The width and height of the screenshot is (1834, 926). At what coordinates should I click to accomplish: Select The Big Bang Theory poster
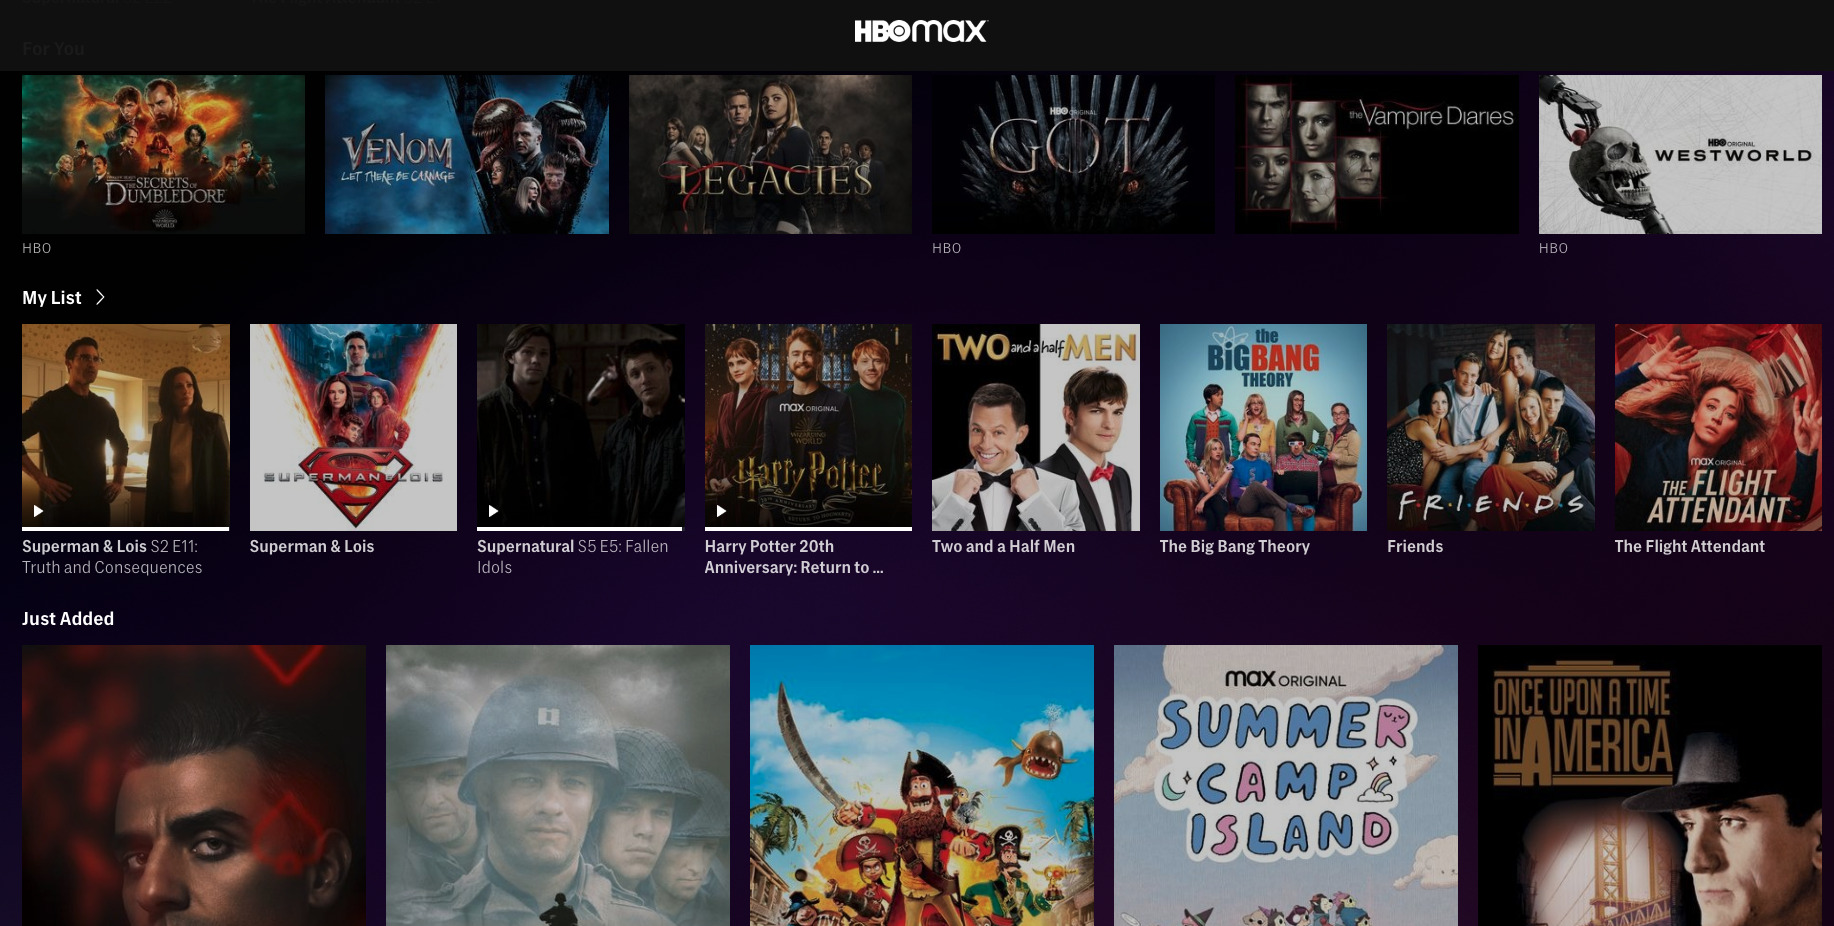pyautogui.click(x=1263, y=427)
